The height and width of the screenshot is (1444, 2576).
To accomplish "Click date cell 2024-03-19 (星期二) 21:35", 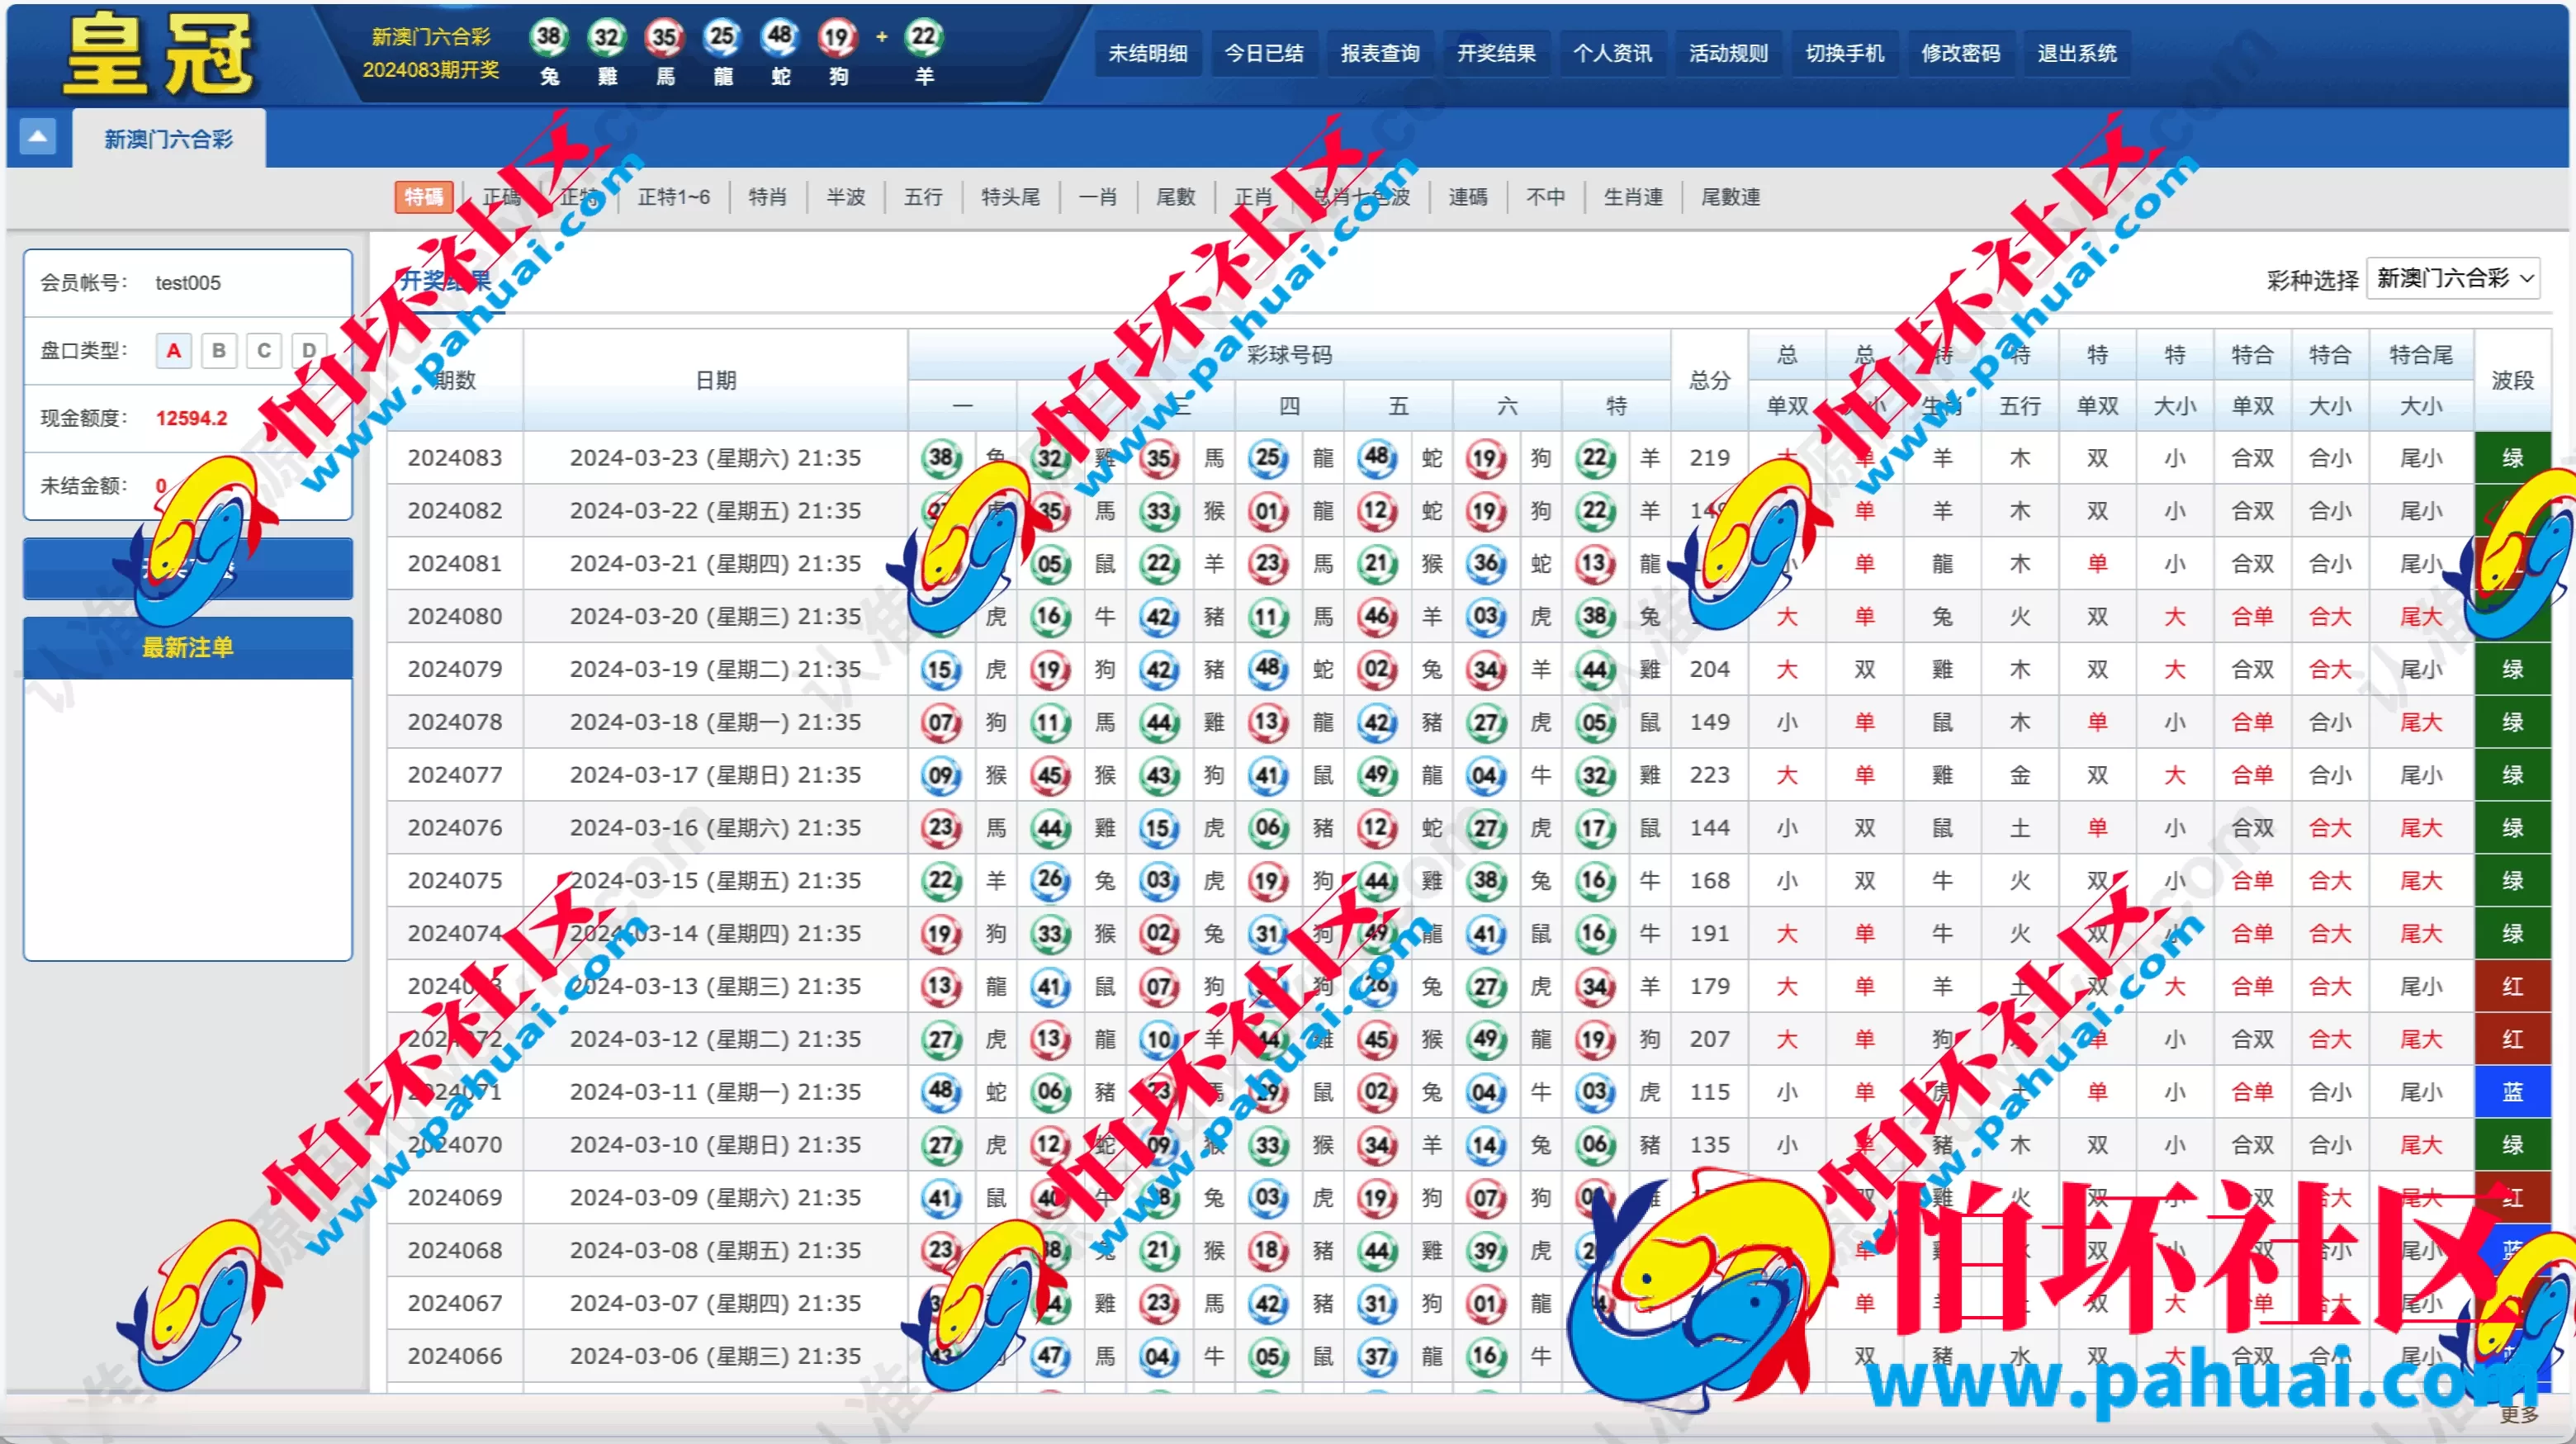I will point(715,669).
